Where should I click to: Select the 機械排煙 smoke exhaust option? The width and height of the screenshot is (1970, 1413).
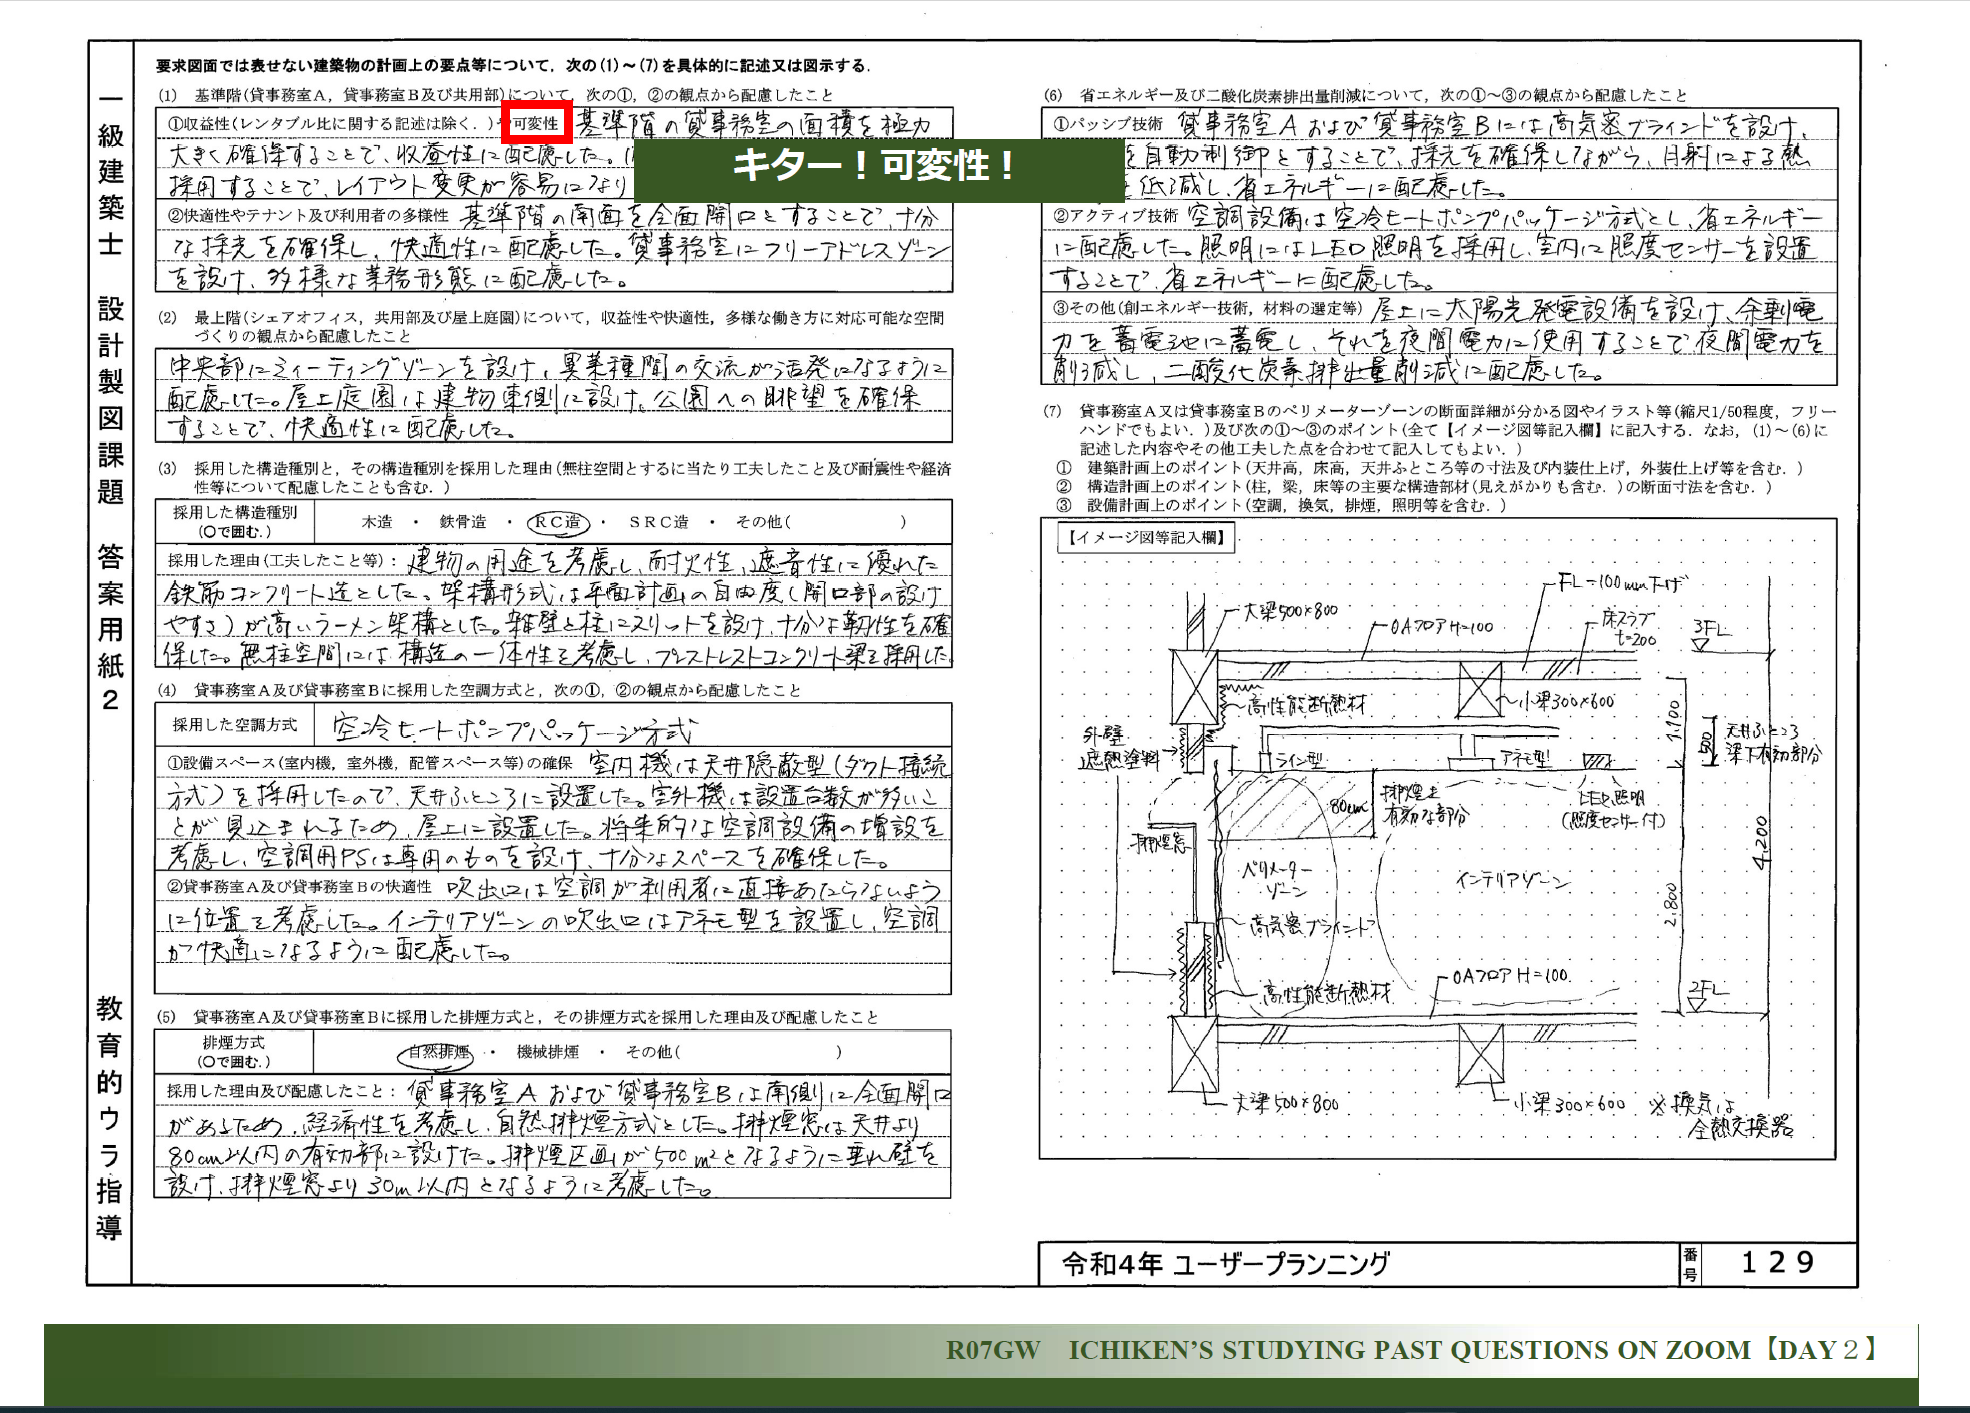click(547, 1052)
